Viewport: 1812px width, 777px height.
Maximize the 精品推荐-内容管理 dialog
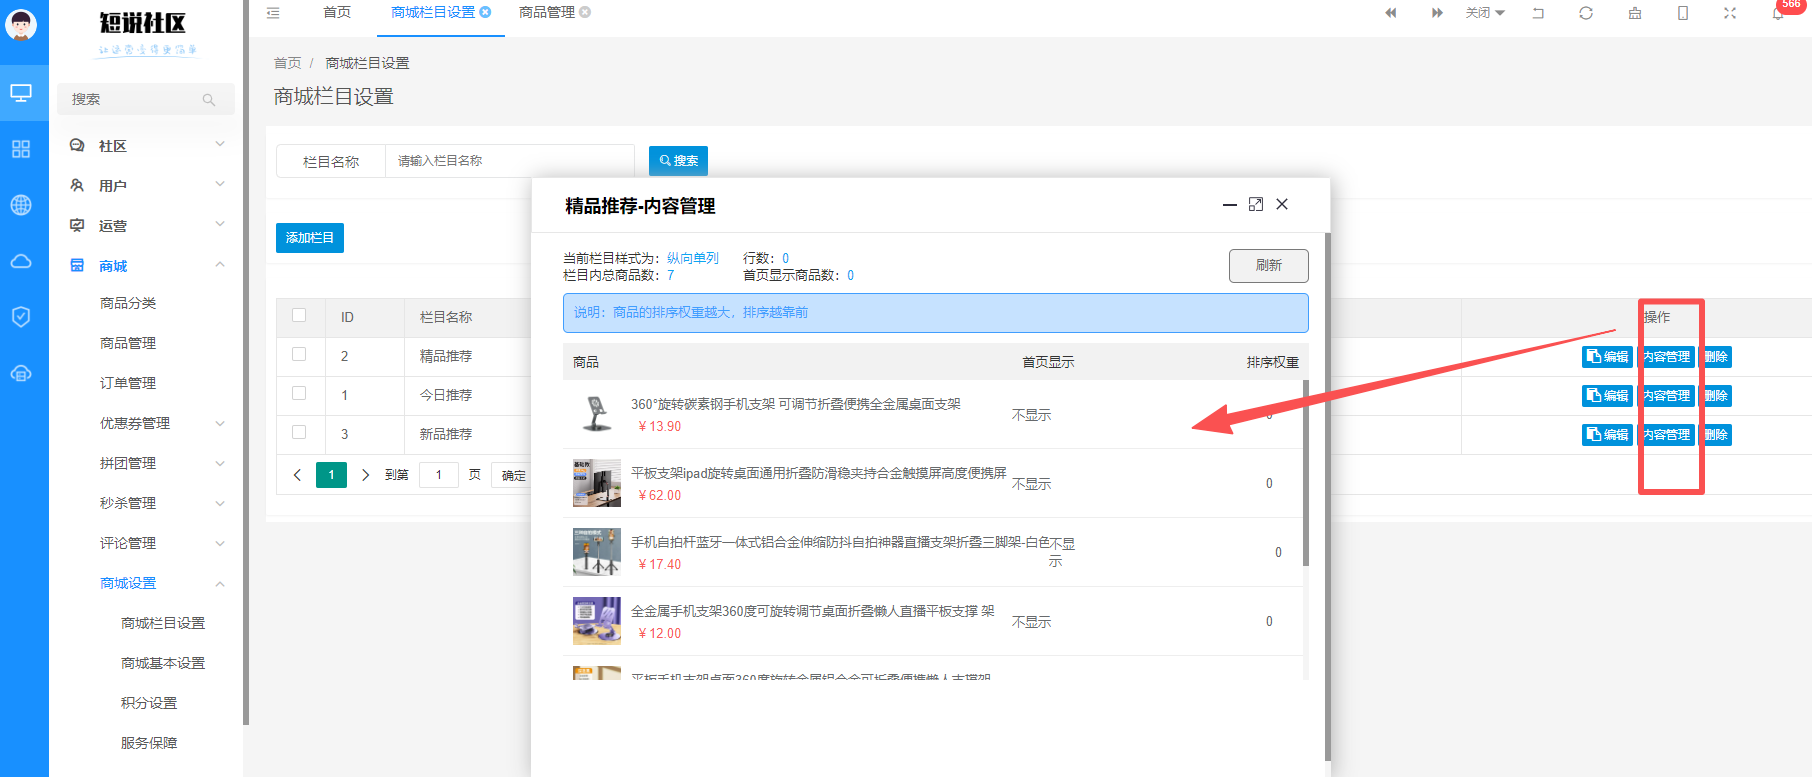pos(1256,204)
